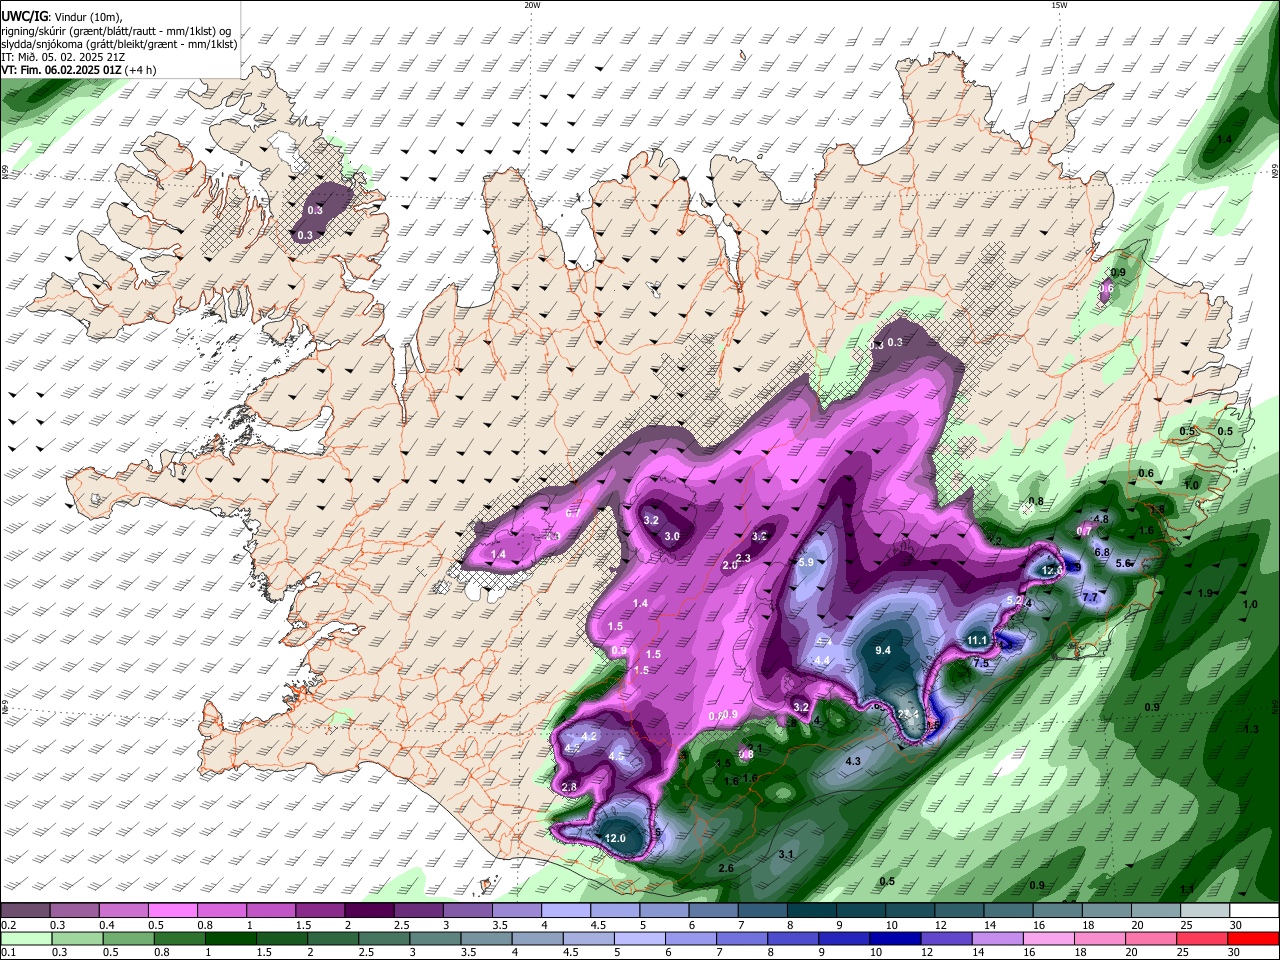Image resolution: width=1280 pixels, height=960 pixels.
Task: Select the '2.8' value in the purple area
Action: (570, 787)
